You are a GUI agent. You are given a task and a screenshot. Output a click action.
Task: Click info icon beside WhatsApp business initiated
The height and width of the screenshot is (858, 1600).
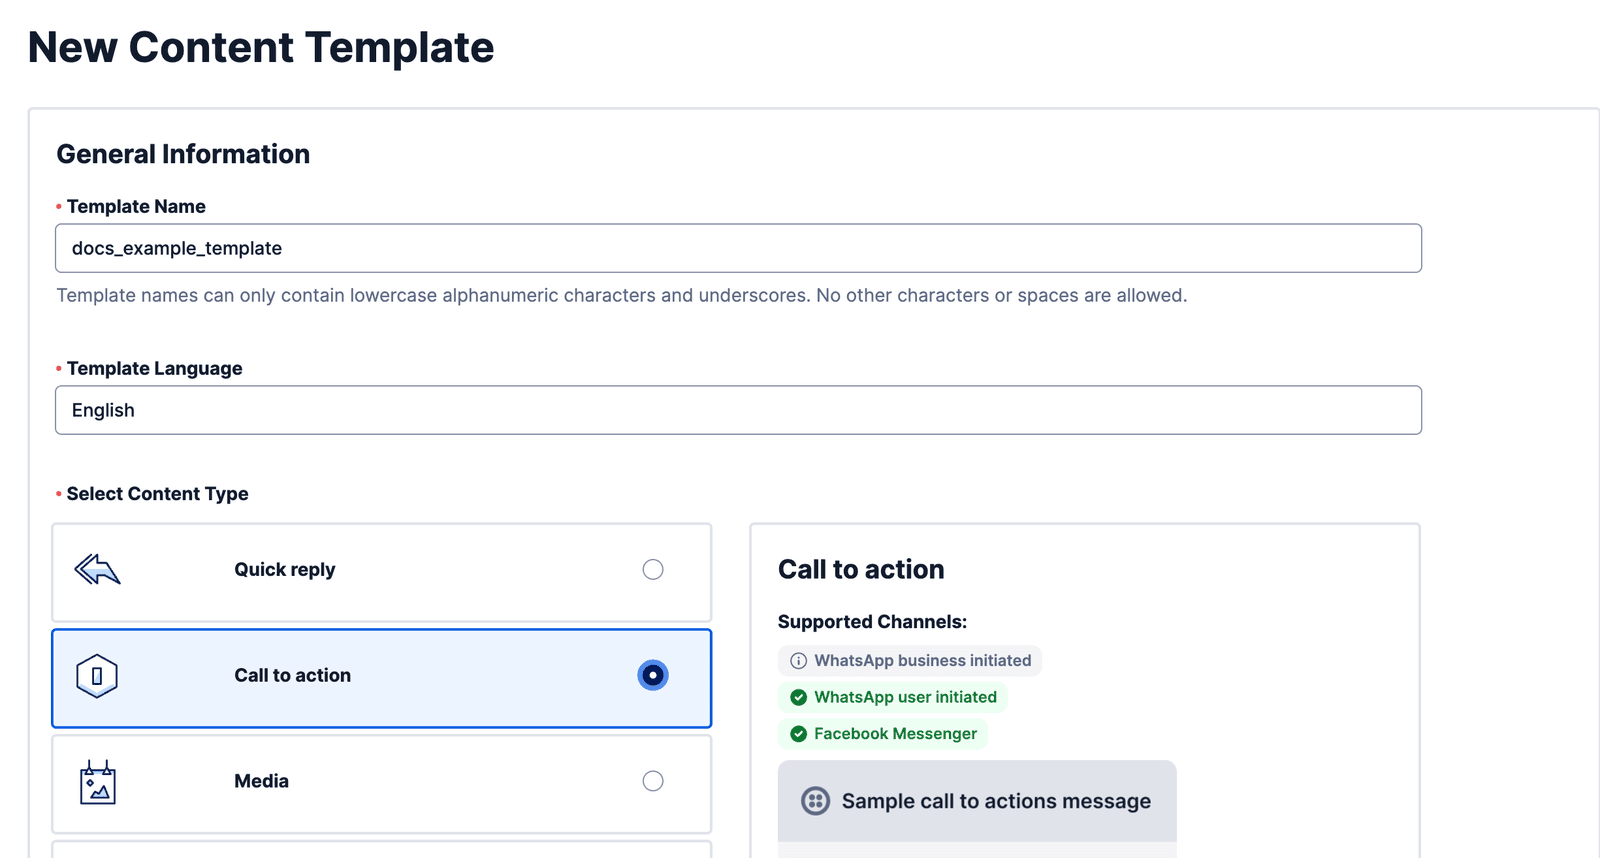pos(798,661)
